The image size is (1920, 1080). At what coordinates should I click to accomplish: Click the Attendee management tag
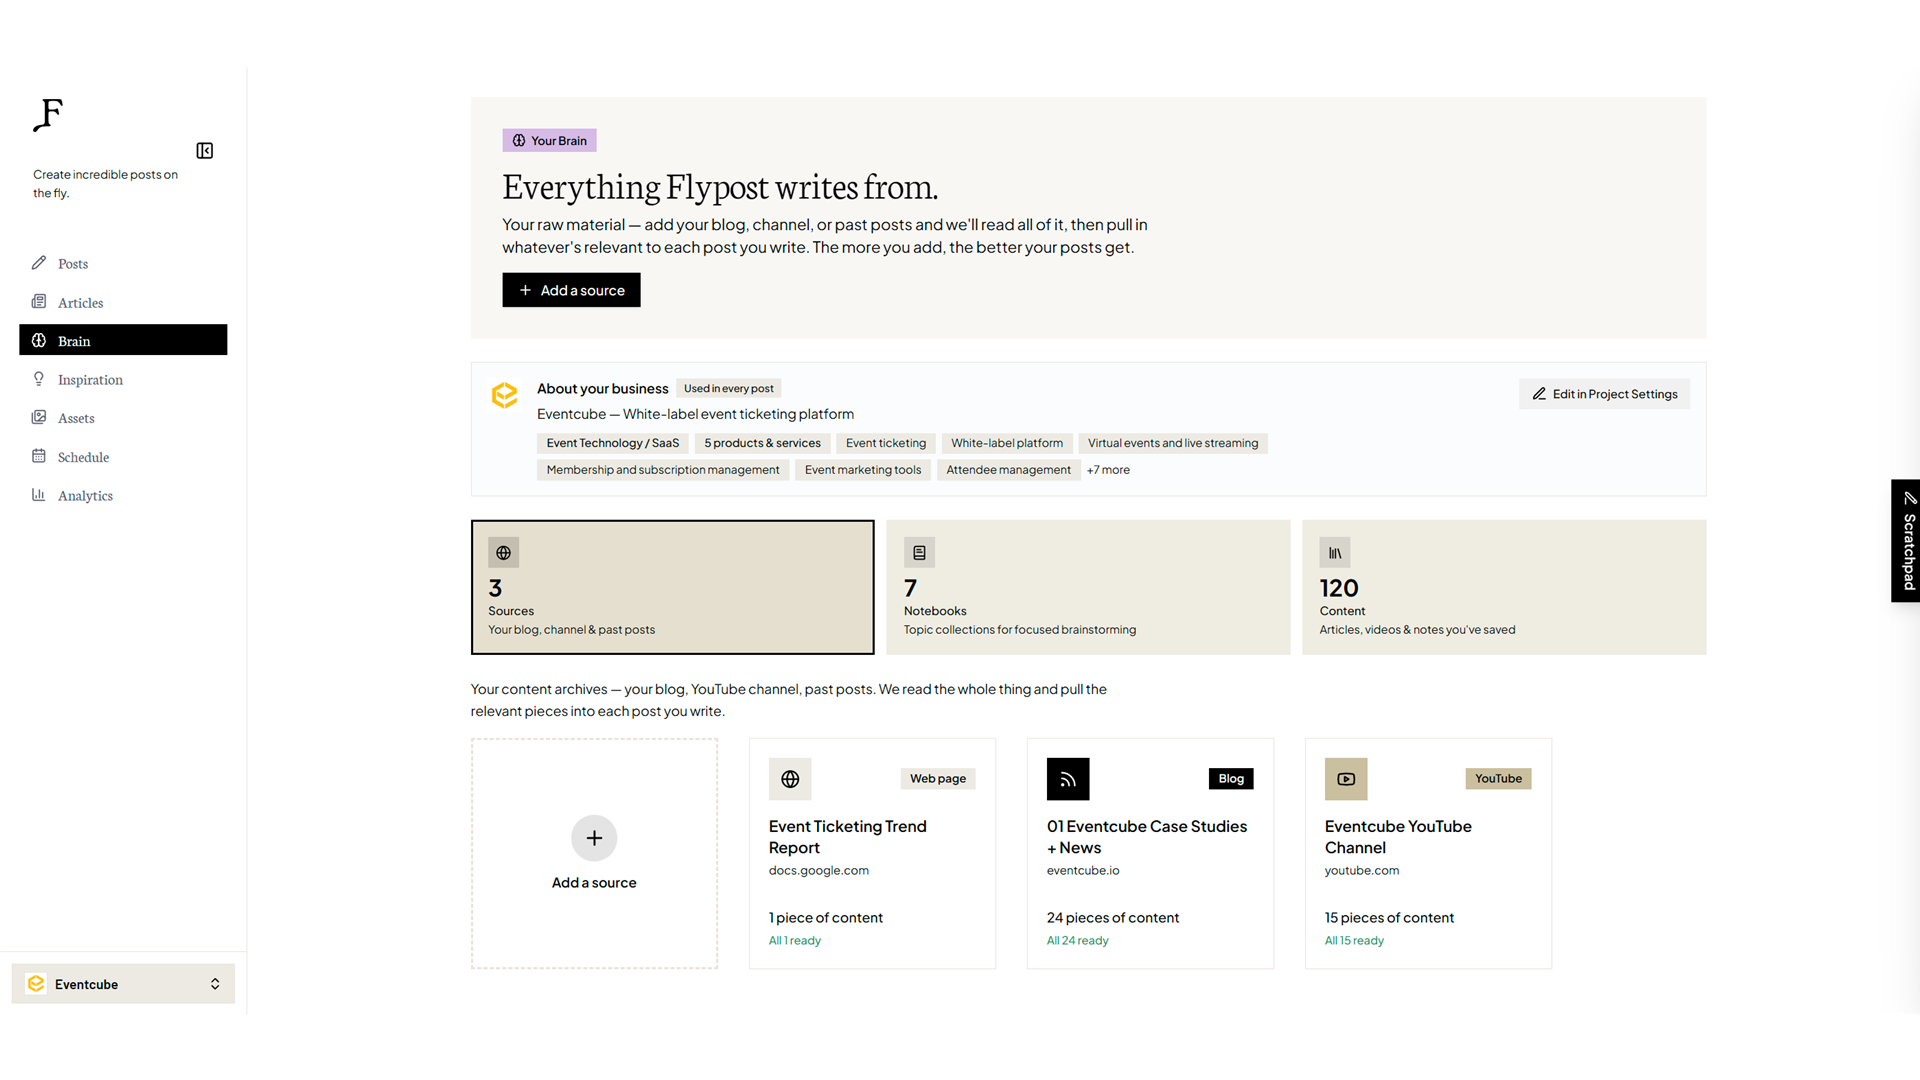1008,470
